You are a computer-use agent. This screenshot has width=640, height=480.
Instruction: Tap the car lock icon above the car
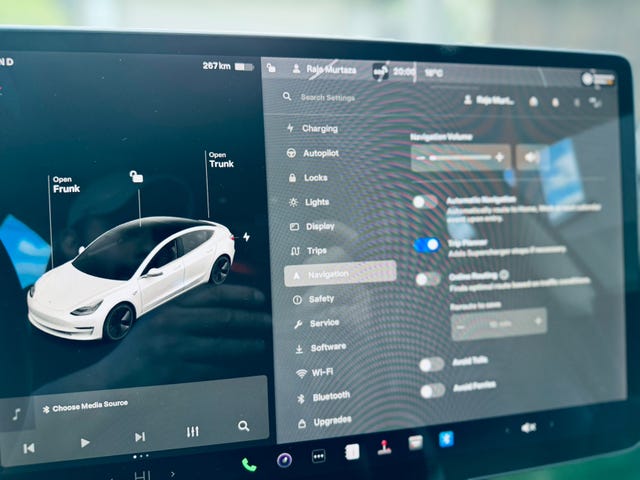(x=136, y=176)
